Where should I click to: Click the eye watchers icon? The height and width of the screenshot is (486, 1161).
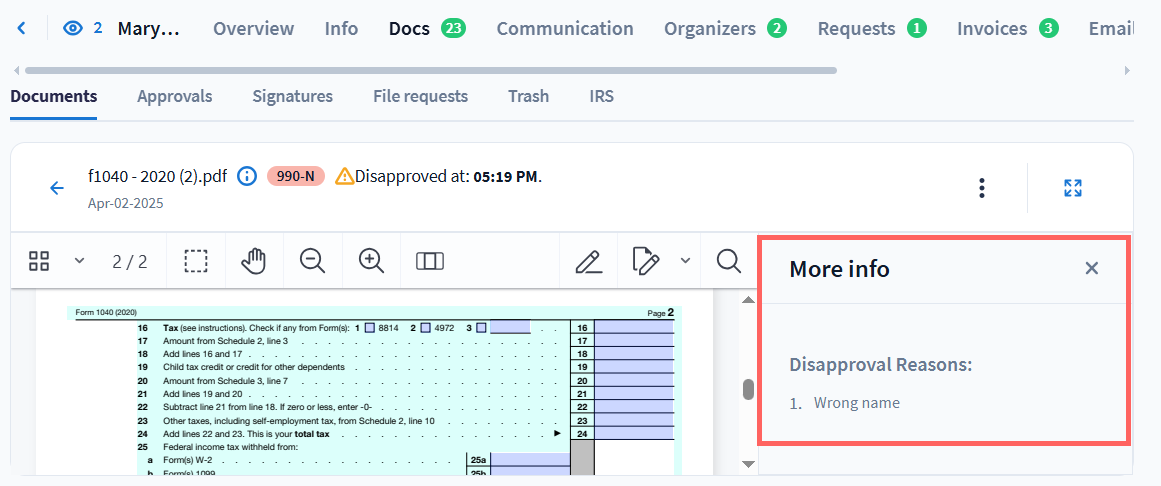pyautogui.click(x=73, y=28)
